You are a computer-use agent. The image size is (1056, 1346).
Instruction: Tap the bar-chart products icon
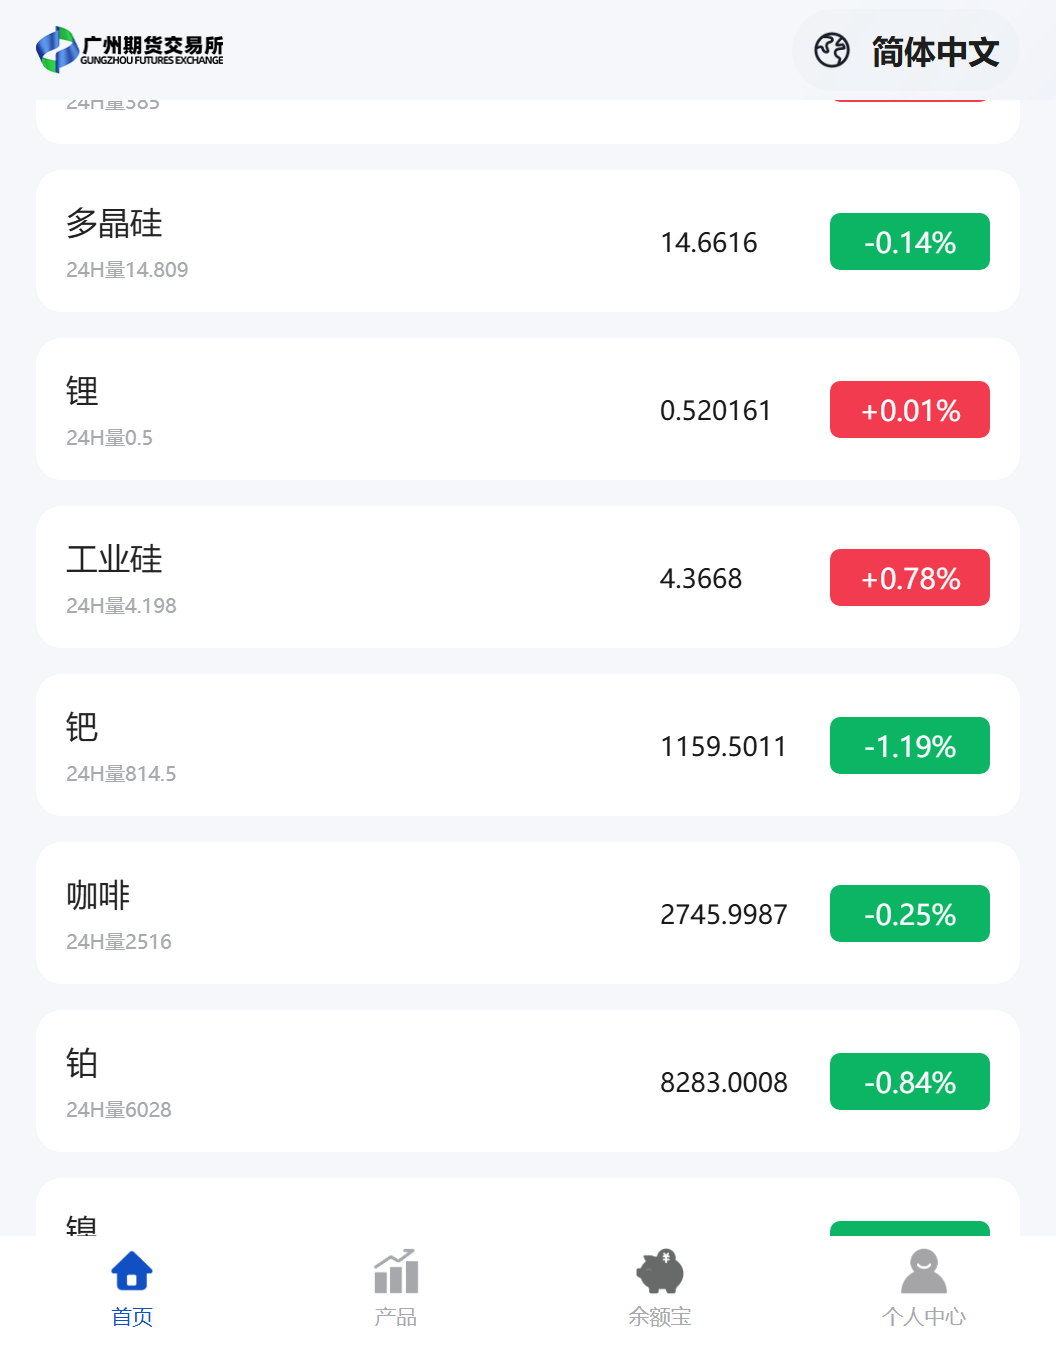coord(396,1271)
